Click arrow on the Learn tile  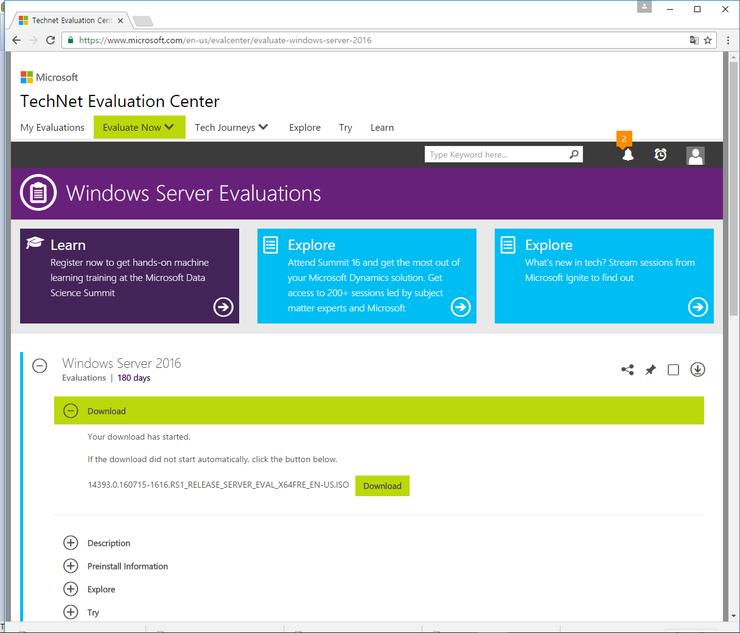223,307
